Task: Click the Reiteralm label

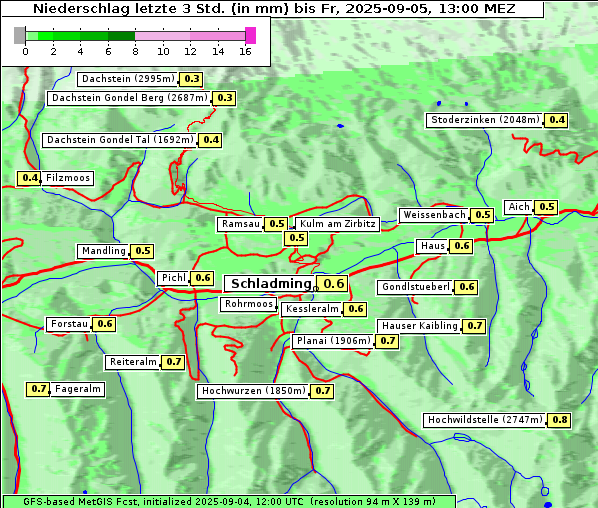Action: (x=133, y=362)
